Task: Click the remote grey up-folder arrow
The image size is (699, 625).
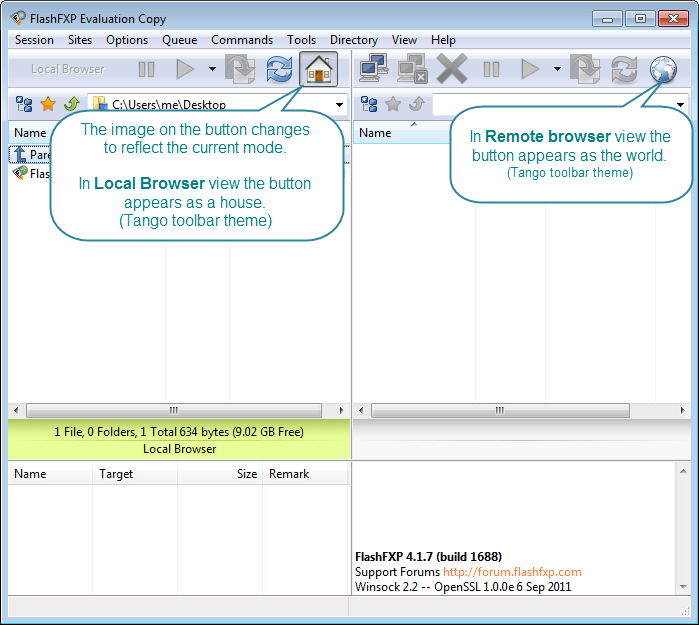Action: pyautogui.click(x=416, y=104)
